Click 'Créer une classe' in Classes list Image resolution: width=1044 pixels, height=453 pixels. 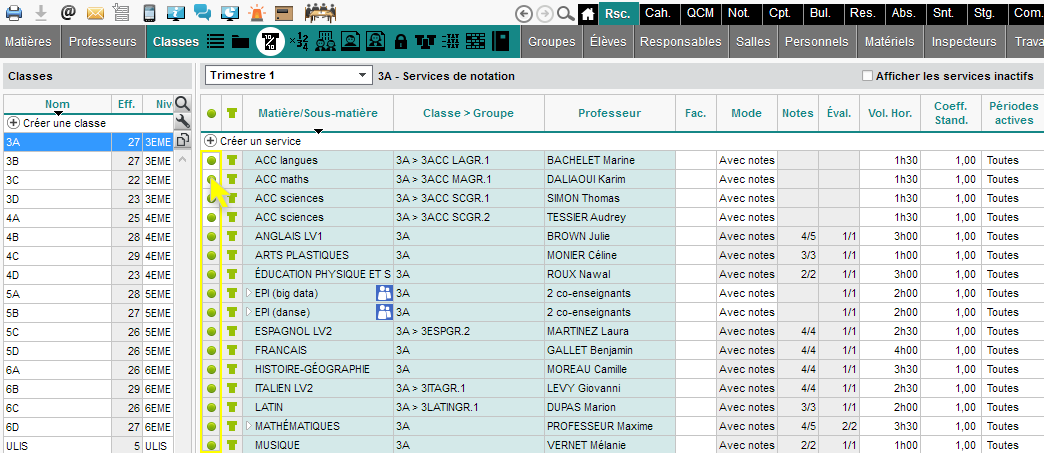pyautogui.click(x=62, y=123)
